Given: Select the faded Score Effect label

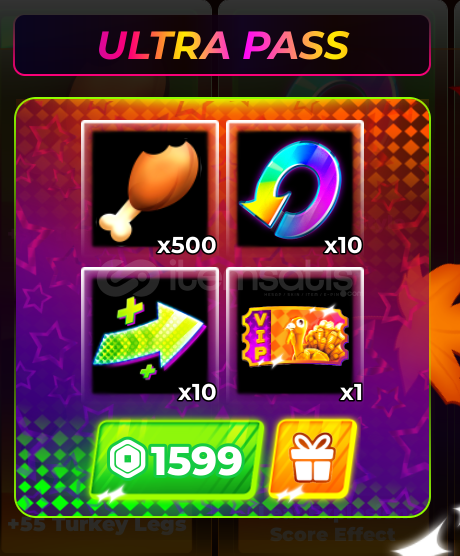Looking at the screenshot, I should click(332, 534).
